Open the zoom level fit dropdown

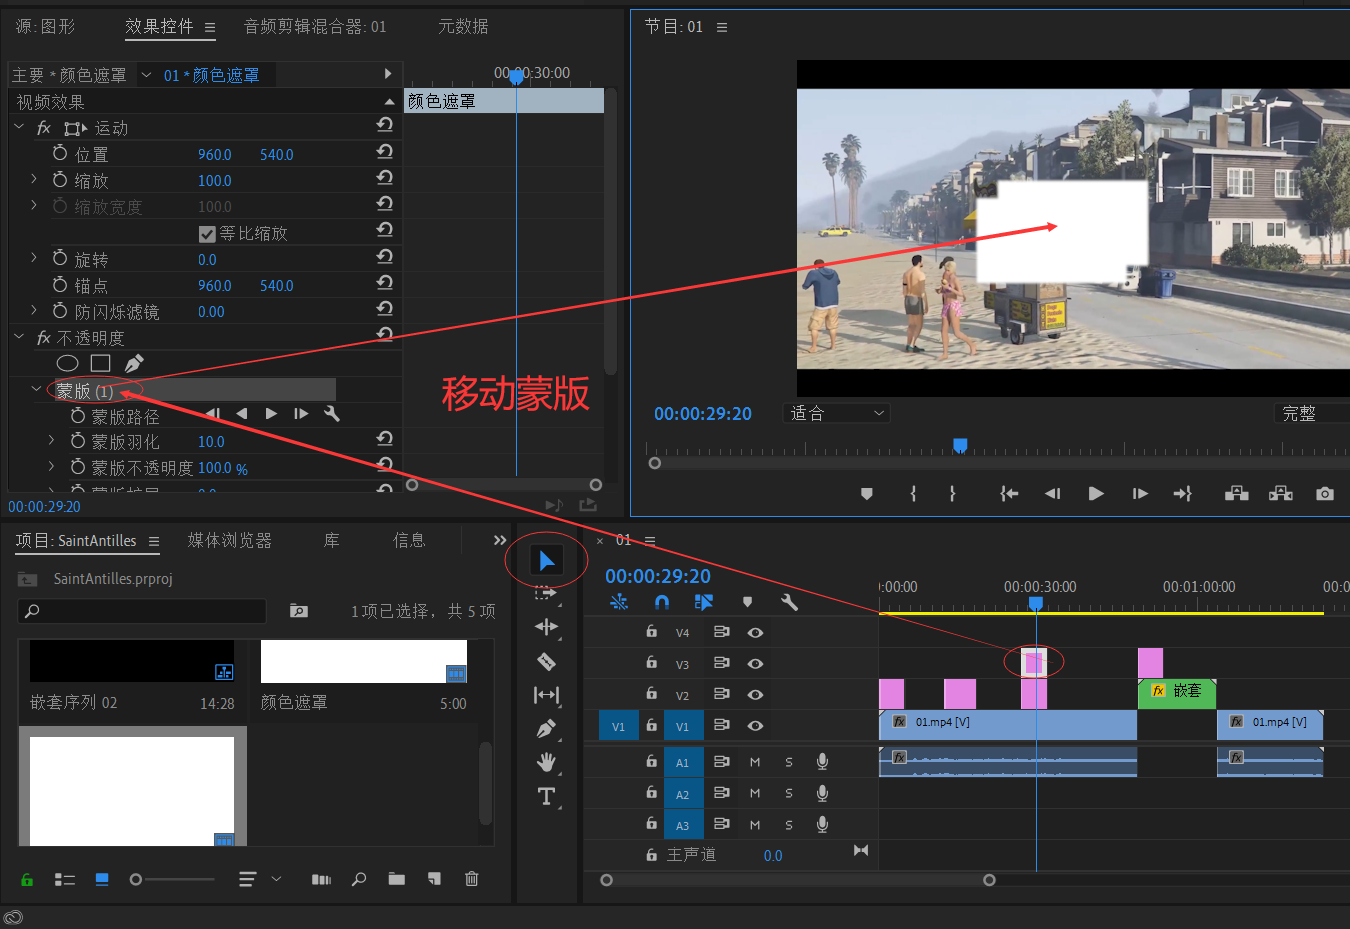836,413
